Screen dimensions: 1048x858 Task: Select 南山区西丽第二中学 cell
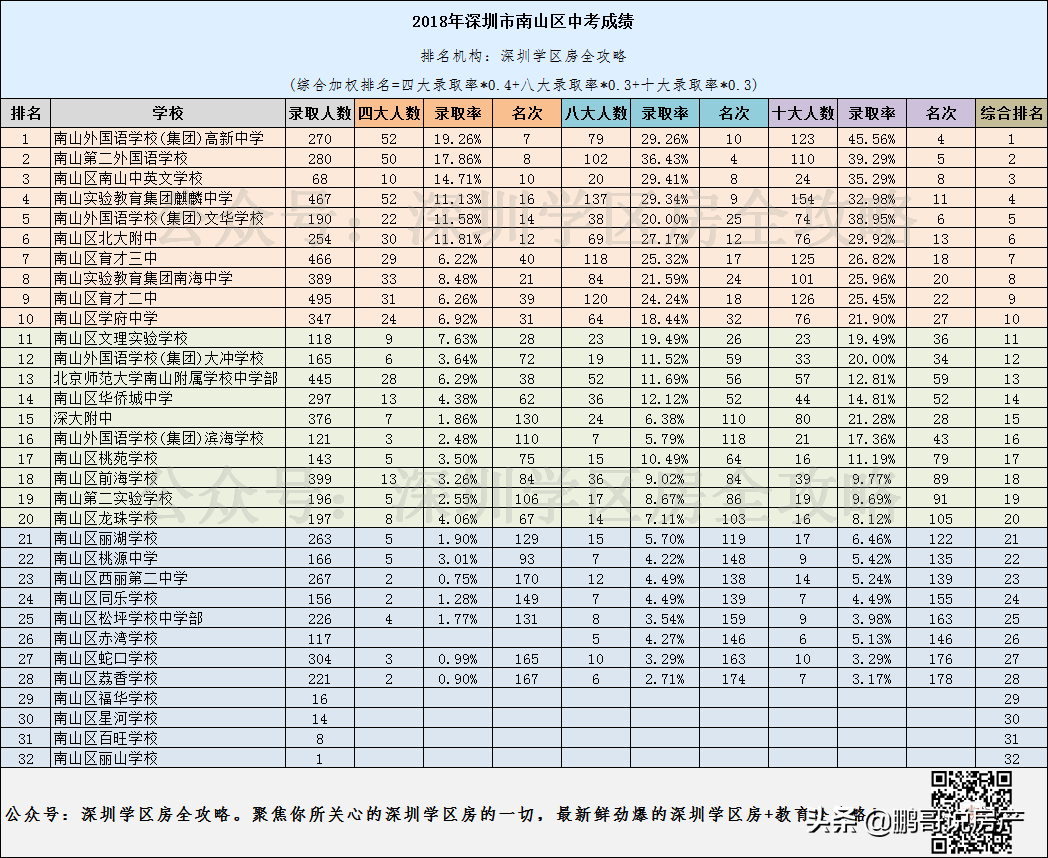click(x=168, y=579)
